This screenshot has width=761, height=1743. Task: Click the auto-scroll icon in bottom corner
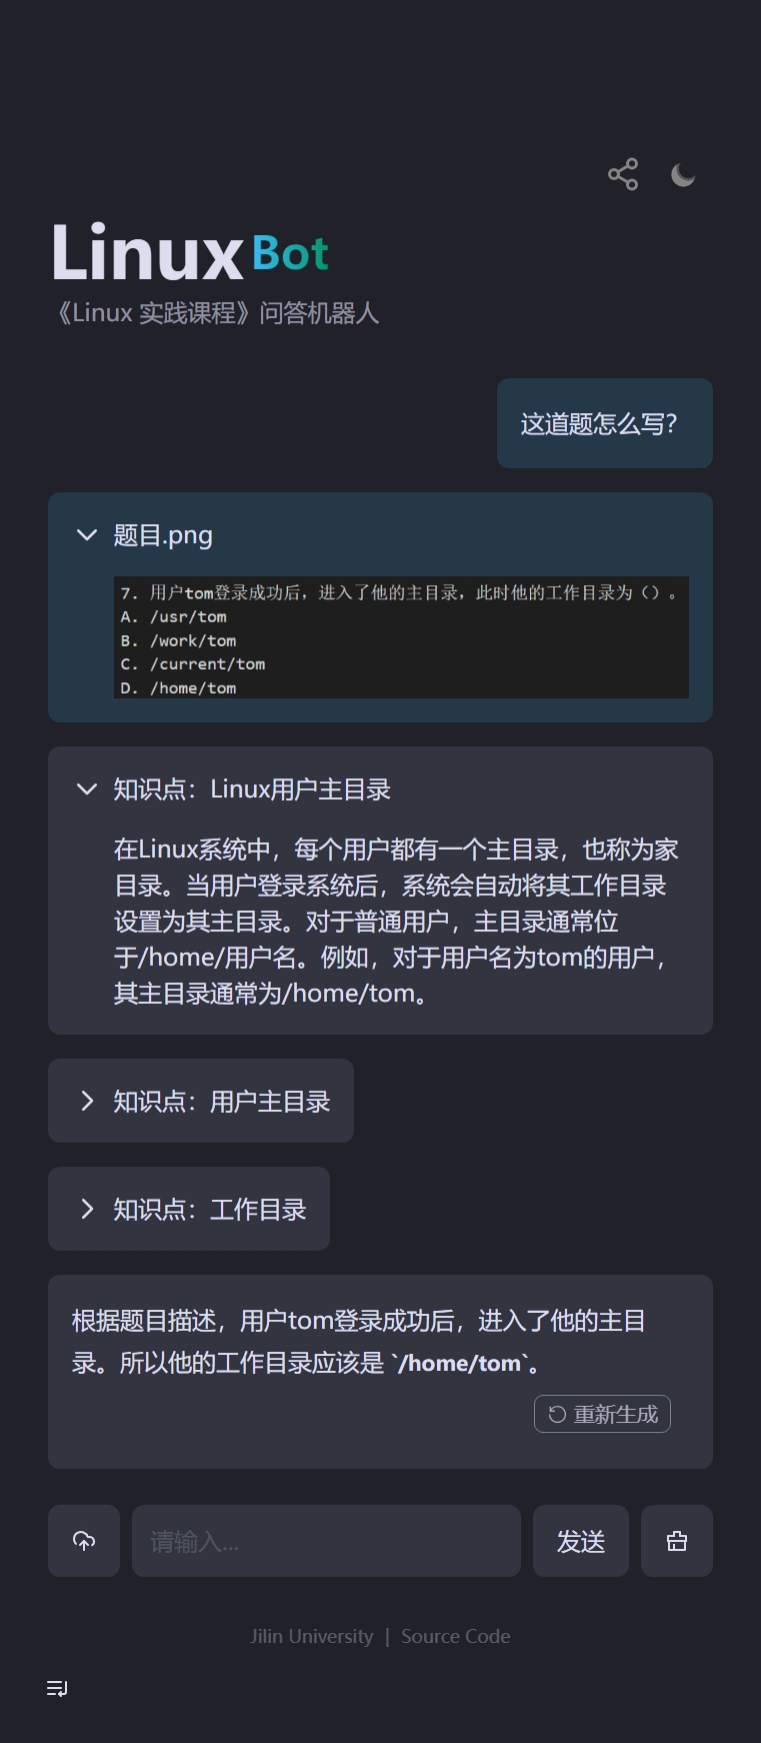[x=56, y=1688]
